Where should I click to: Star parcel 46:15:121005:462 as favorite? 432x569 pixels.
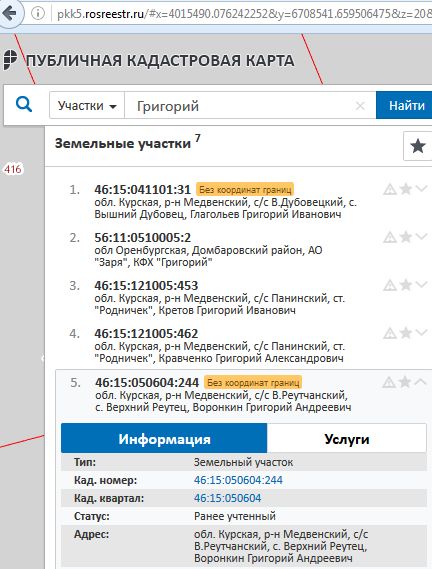405,333
